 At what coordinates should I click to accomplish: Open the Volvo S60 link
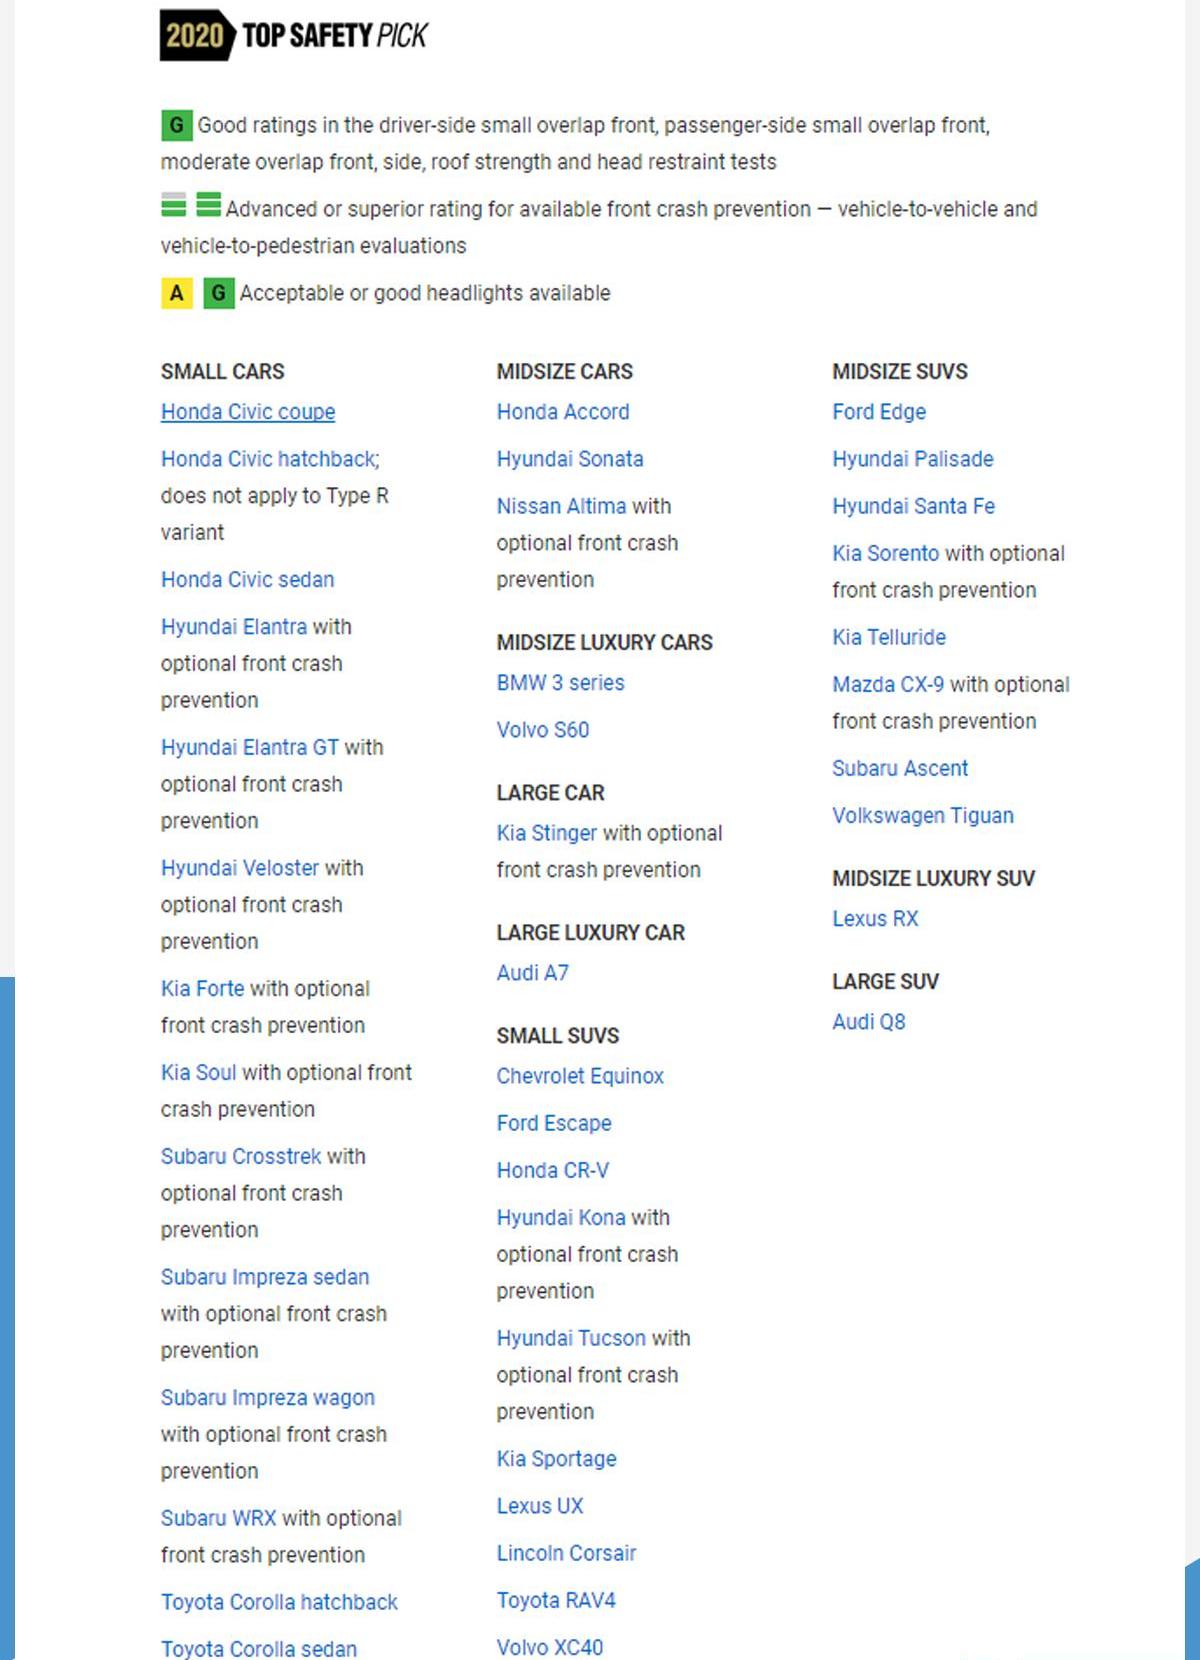pyautogui.click(x=543, y=730)
